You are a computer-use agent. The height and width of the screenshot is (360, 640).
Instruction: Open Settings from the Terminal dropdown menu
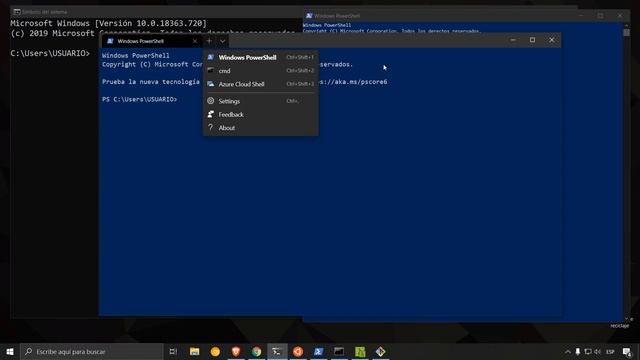[260, 101]
